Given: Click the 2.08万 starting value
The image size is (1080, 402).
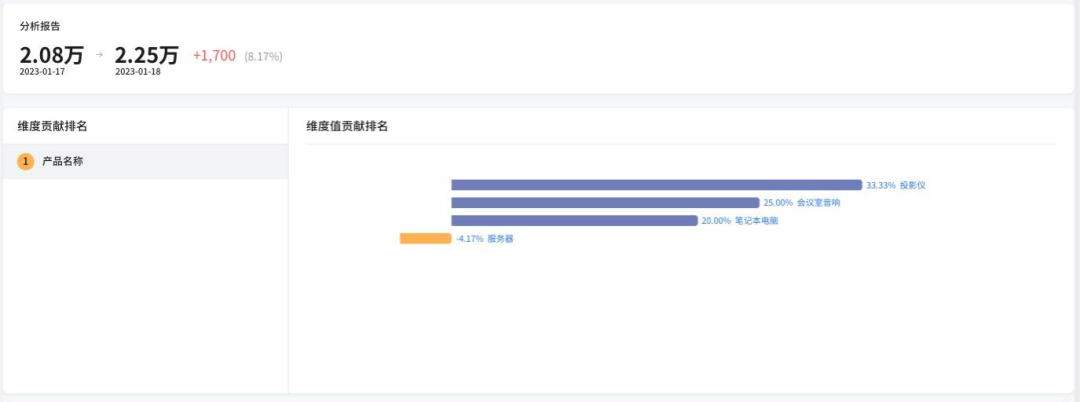Looking at the screenshot, I should (x=51, y=55).
